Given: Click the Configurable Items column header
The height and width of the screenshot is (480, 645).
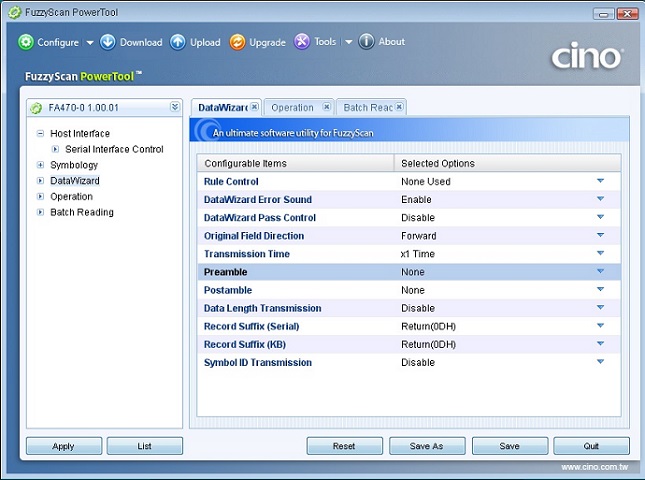Looking at the screenshot, I should point(295,163).
